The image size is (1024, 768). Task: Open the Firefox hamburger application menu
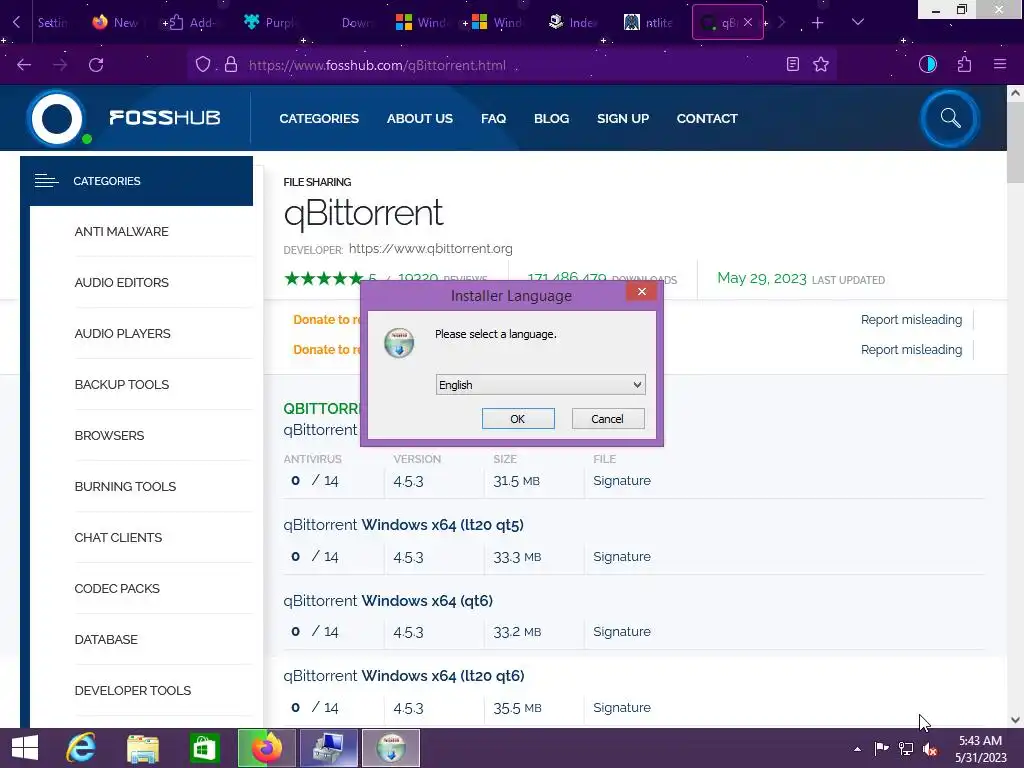(x=1000, y=64)
